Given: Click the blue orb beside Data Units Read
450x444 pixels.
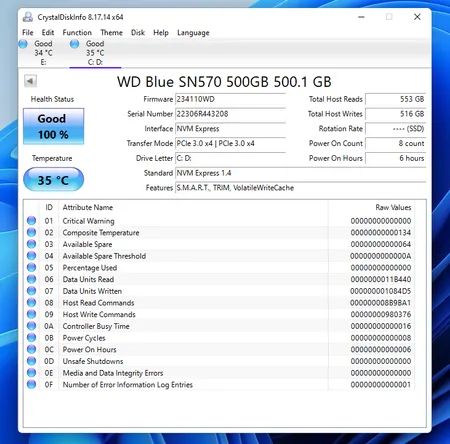Looking at the screenshot, I should pos(31,279).
